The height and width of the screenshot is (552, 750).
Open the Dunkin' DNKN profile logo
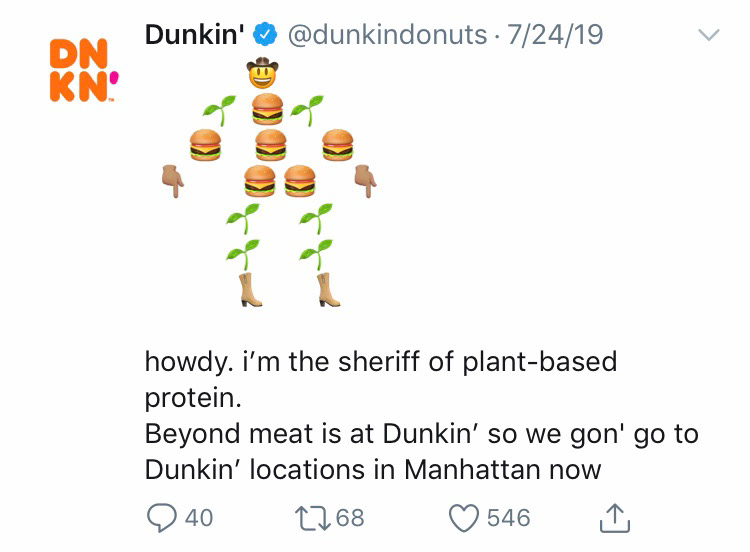point(84,70)
